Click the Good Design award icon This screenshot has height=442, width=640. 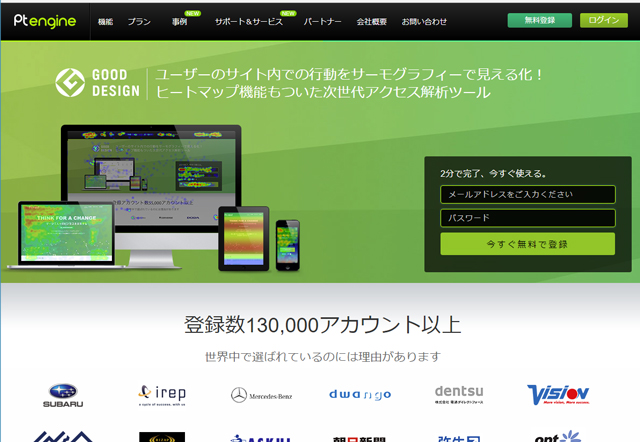tap(70, 82)
